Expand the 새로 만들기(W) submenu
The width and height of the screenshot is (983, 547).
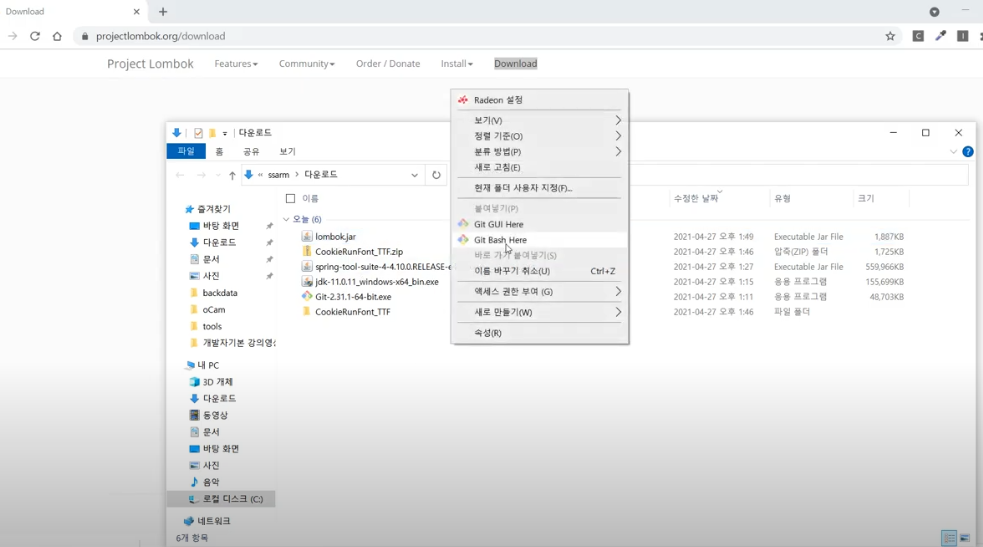point(540,313)
